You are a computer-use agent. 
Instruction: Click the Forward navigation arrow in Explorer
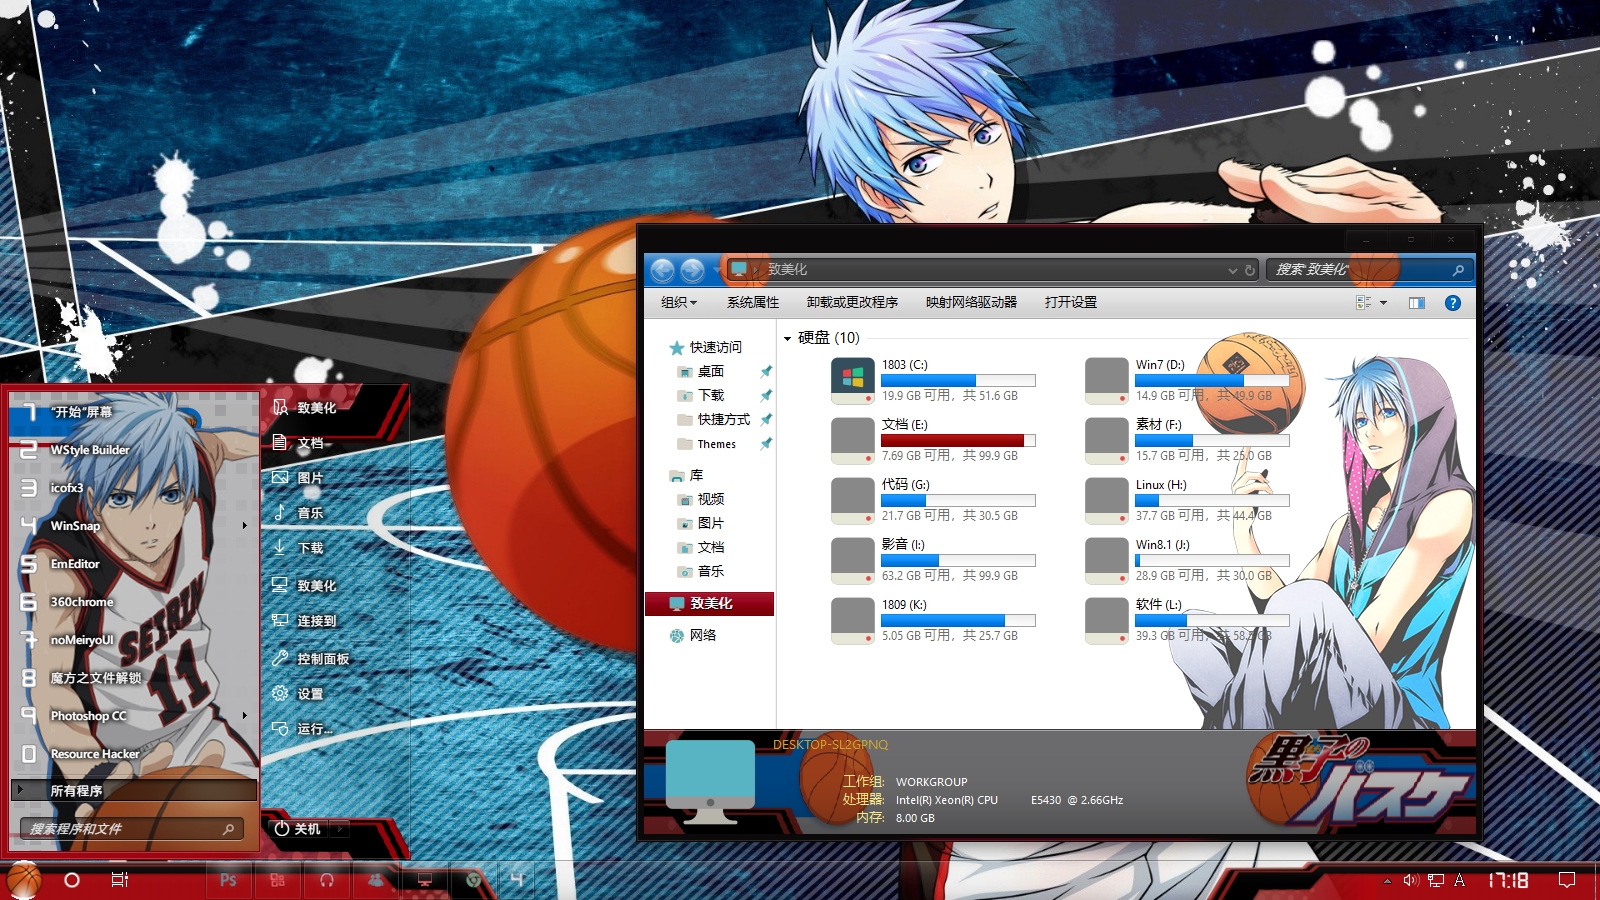(x=692, y=270)
